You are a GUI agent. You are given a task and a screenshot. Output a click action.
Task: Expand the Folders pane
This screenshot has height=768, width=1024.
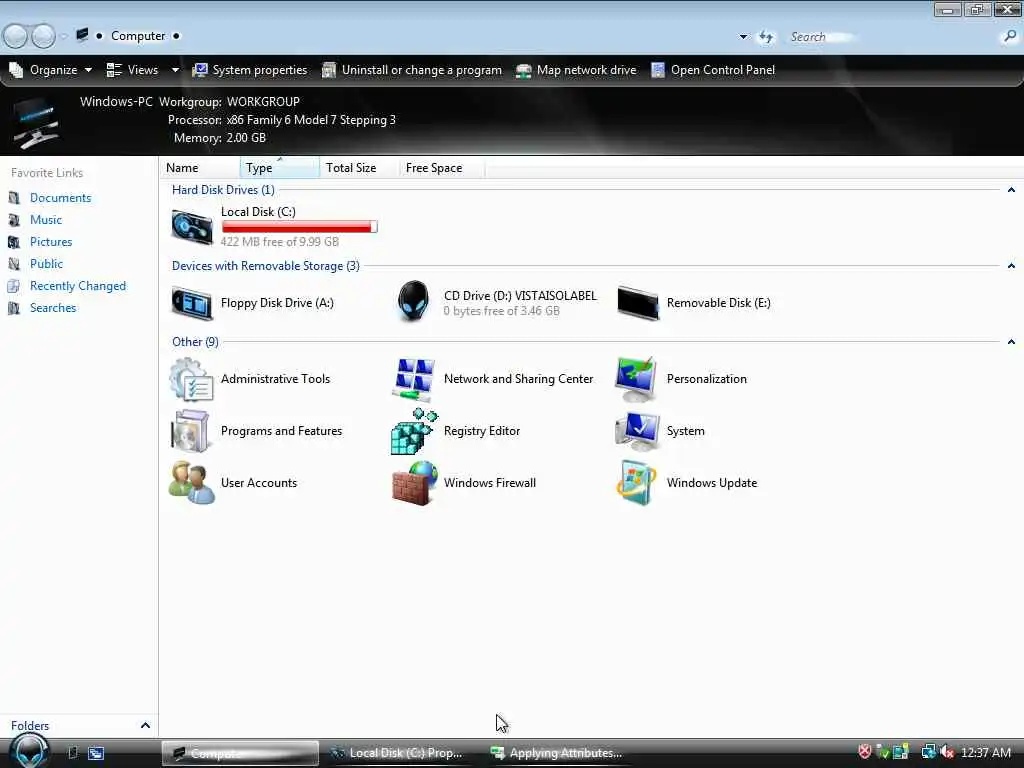pyautogui.click(x=145, y=726)
